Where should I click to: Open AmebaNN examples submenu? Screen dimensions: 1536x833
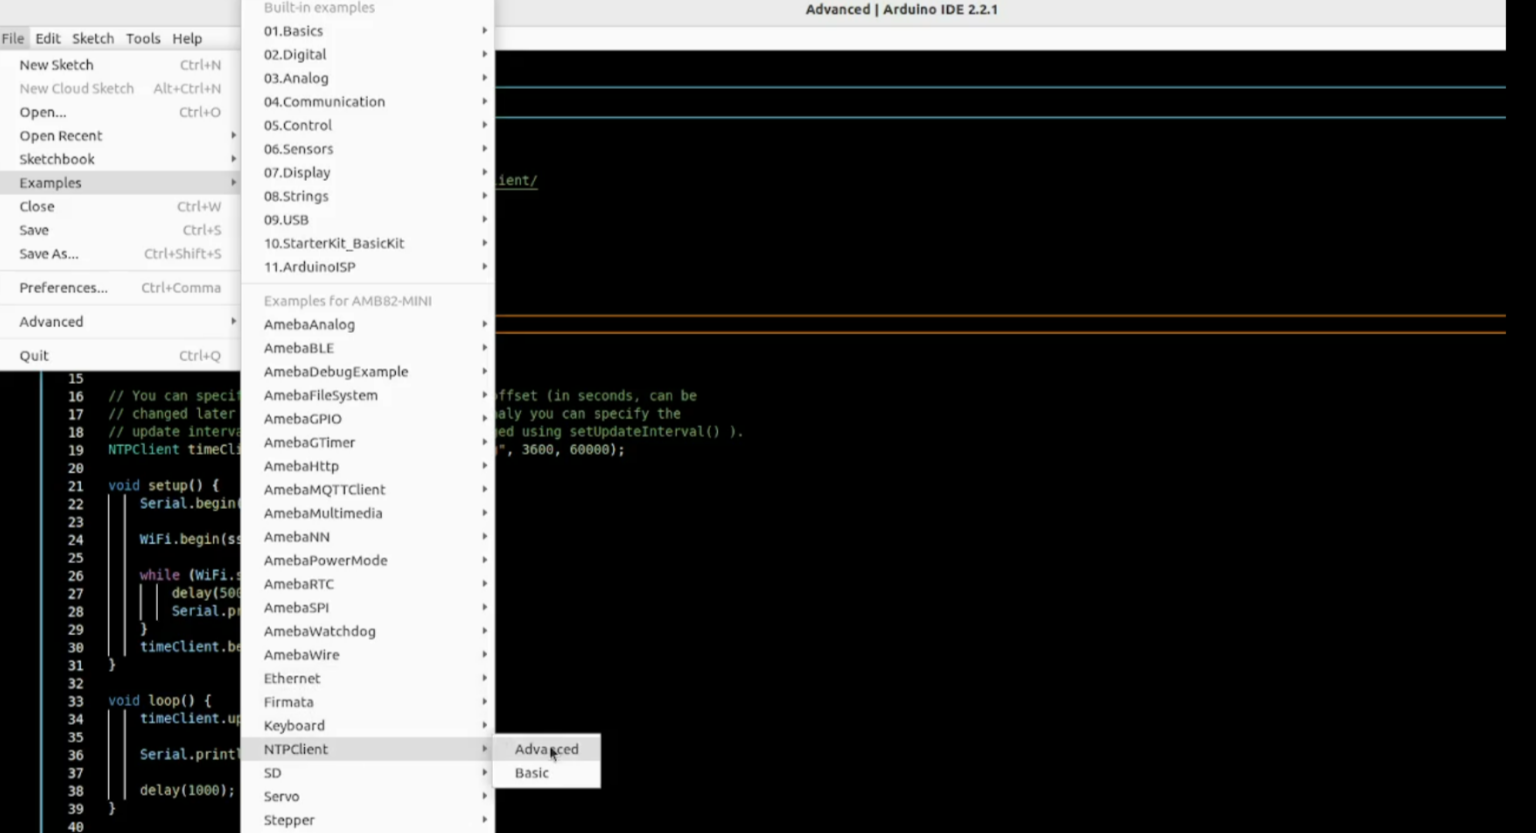click(x=368, y=537)
